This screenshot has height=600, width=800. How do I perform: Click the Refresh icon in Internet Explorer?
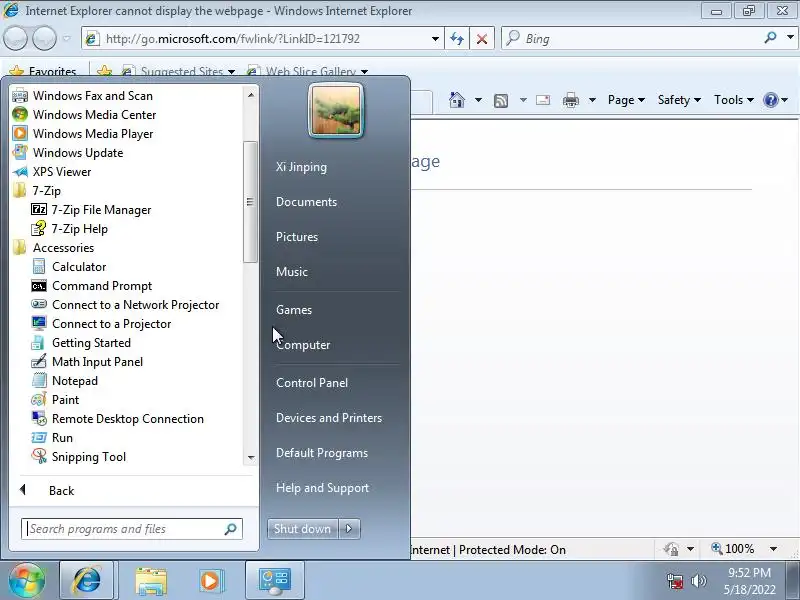(457, 39)
